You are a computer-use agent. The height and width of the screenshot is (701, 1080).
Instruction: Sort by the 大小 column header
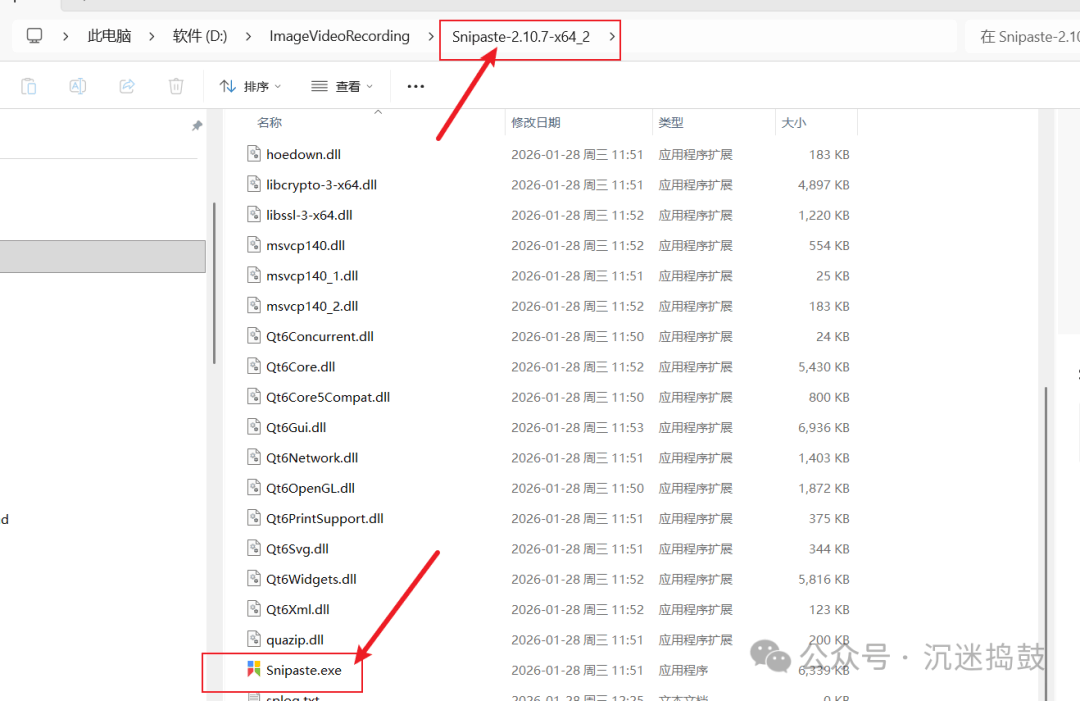pyautogui.click(x=794, y=122)
